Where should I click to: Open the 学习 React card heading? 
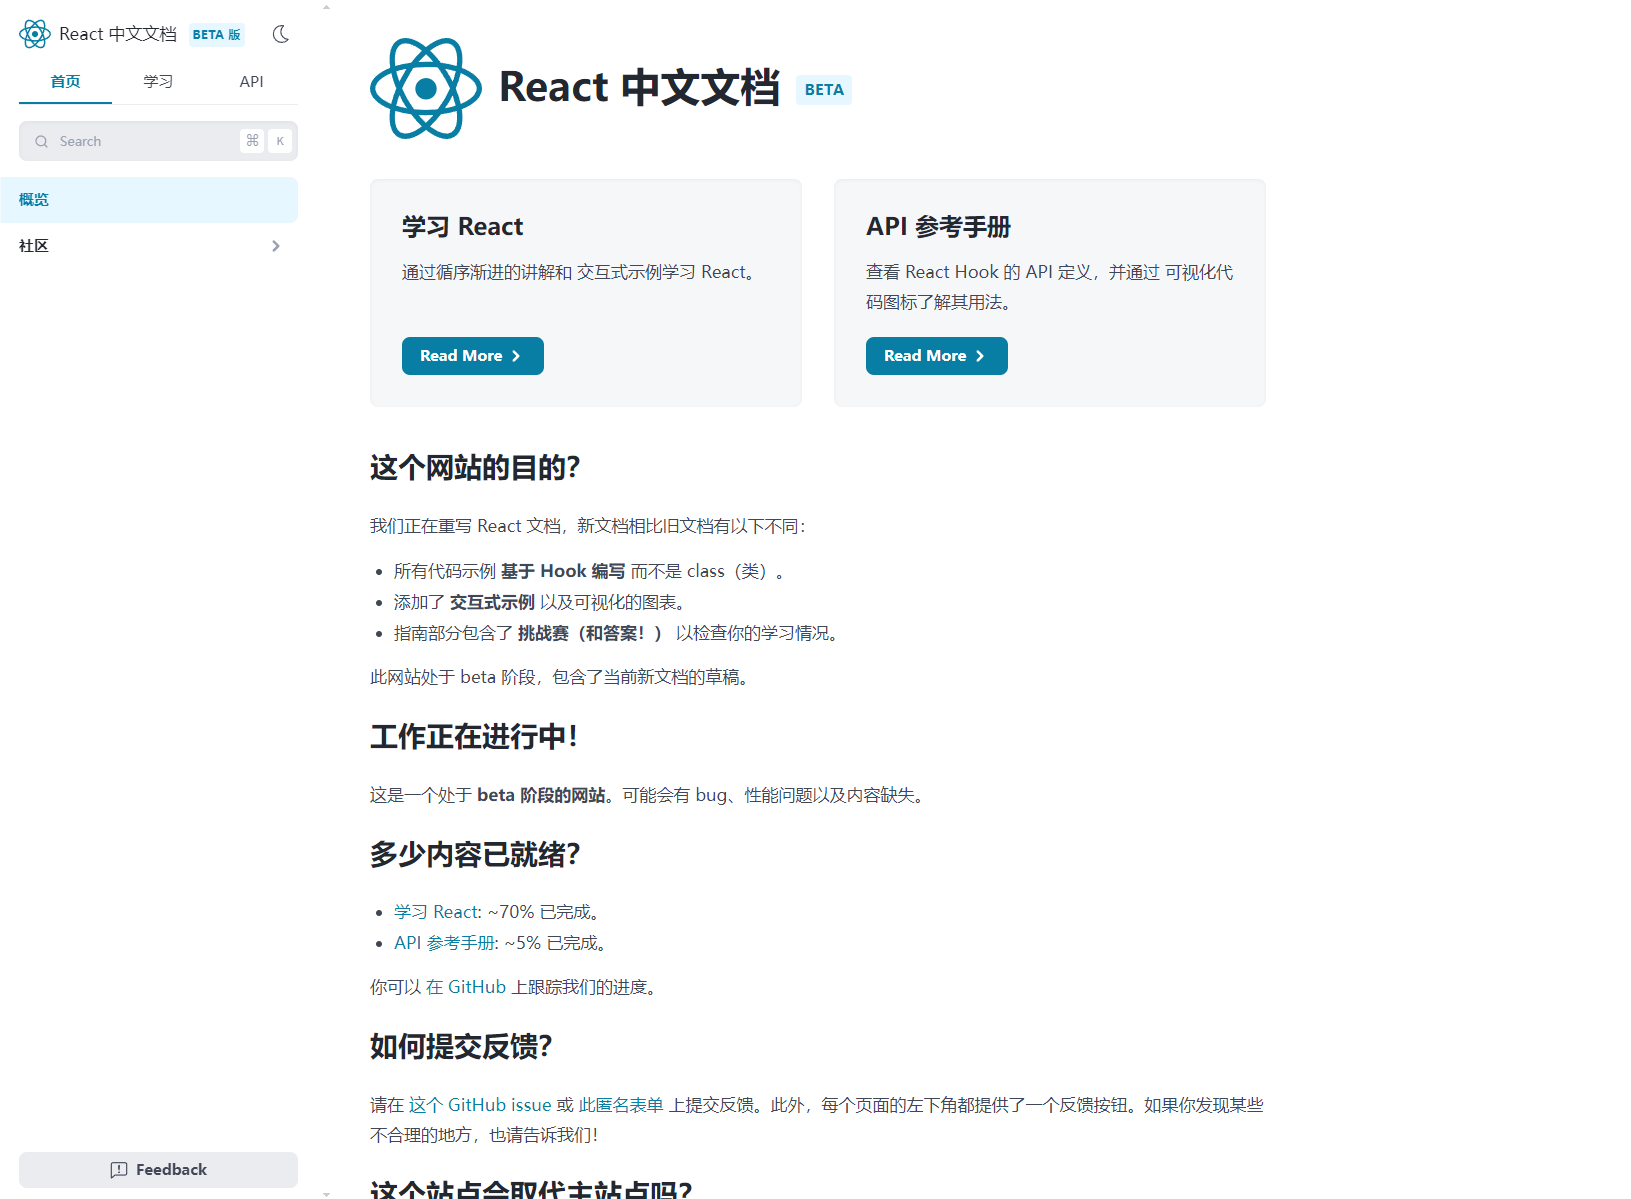[x=462, y=227]
